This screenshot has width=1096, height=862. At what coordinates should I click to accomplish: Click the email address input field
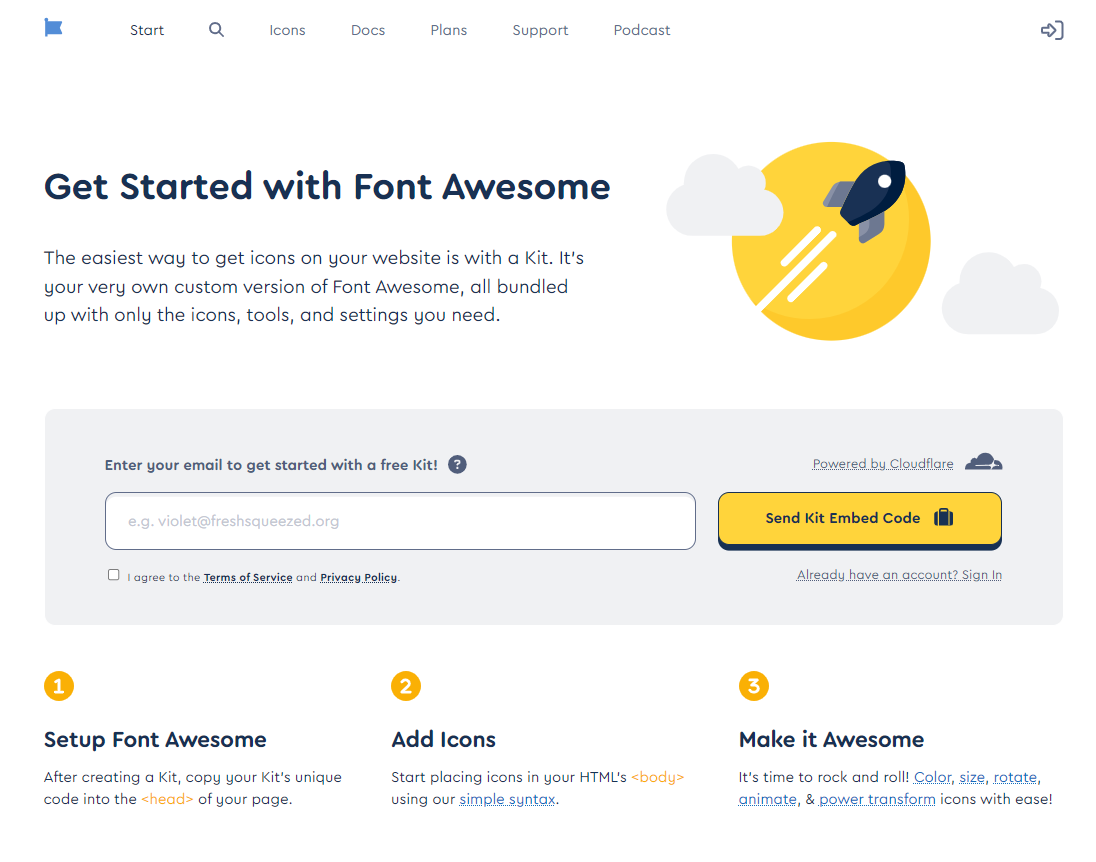[400, 521]
